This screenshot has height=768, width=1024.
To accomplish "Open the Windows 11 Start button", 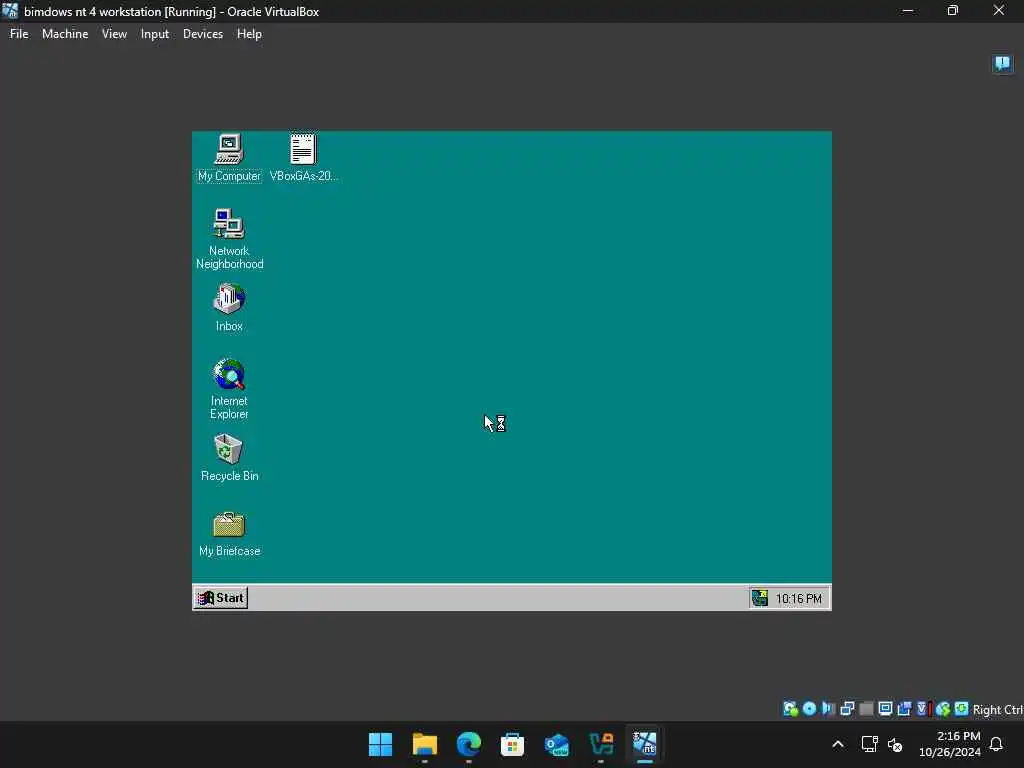I will point(380,744).
